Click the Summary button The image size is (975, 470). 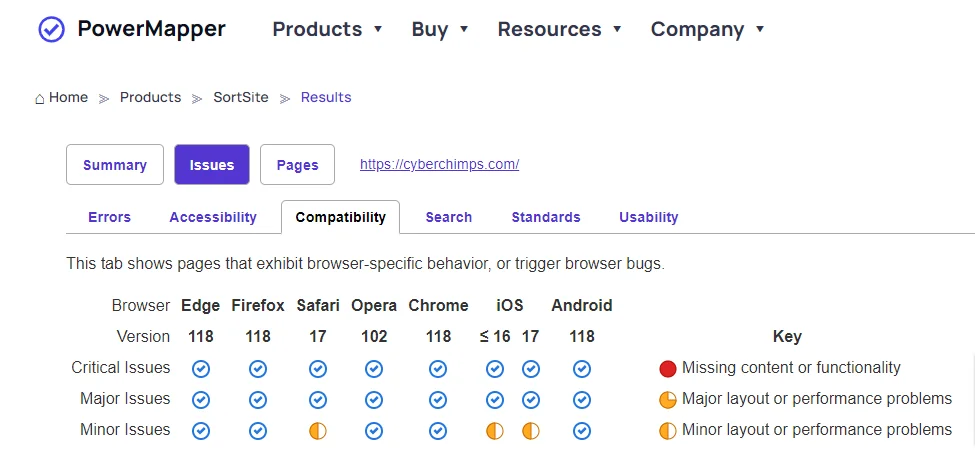coord(115,165)
